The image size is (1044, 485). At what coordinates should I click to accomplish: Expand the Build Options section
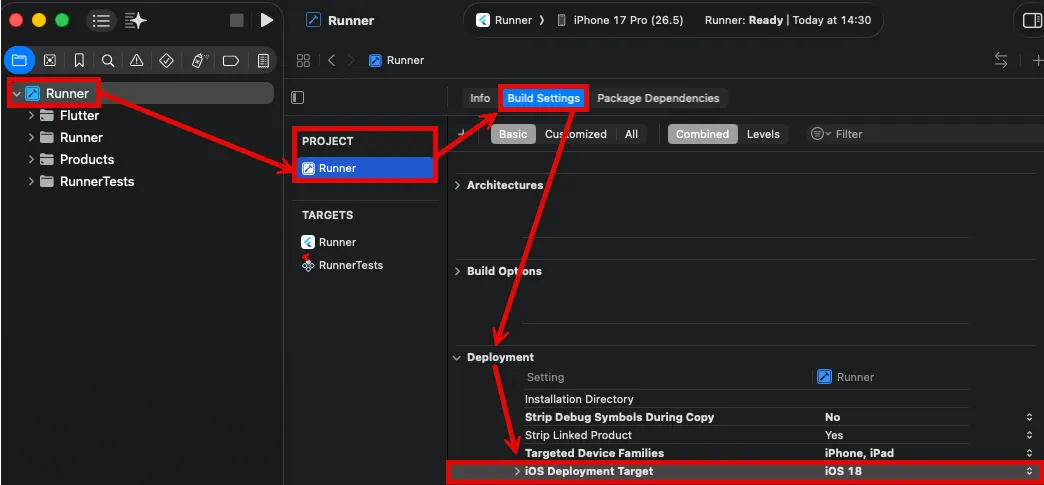pos(457,271)
